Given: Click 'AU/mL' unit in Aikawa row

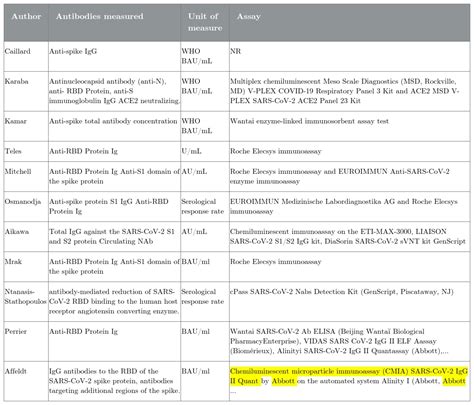Looking at the screenshot, I should click(205, 236).
